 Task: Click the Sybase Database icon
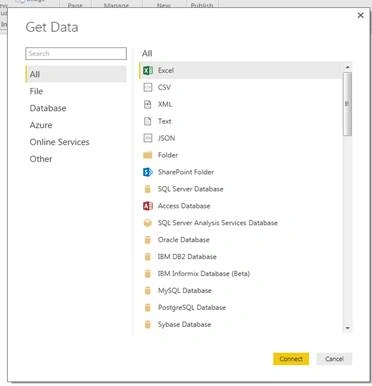[x=148, y=324]
